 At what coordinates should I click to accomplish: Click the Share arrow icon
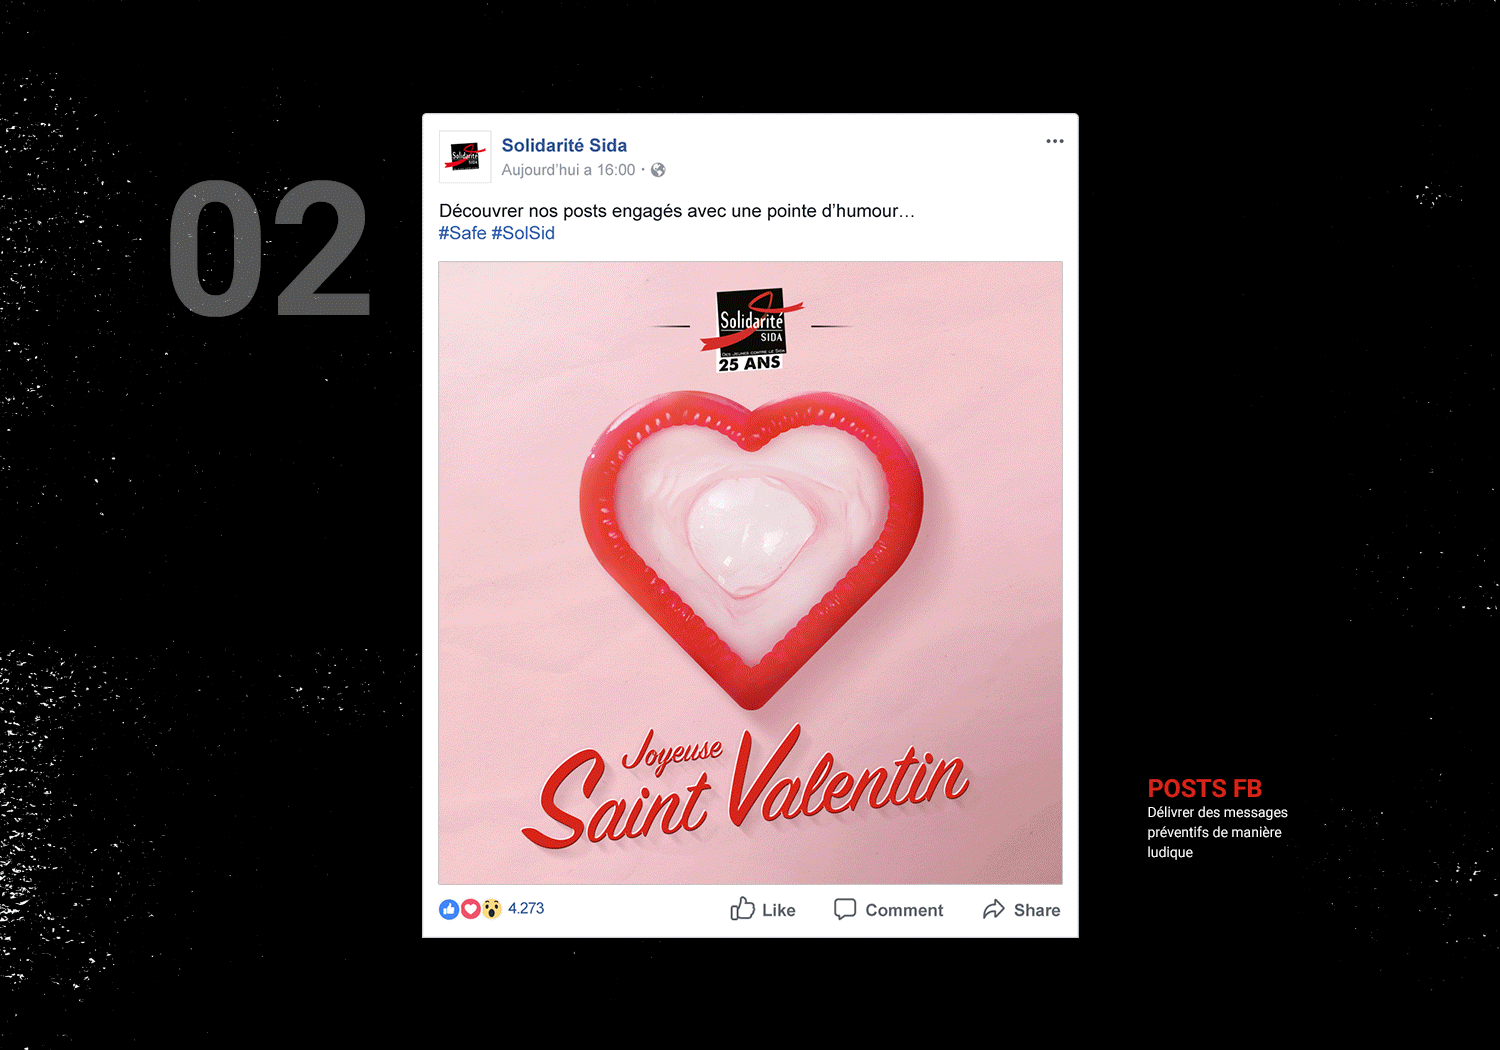point(993,909)
